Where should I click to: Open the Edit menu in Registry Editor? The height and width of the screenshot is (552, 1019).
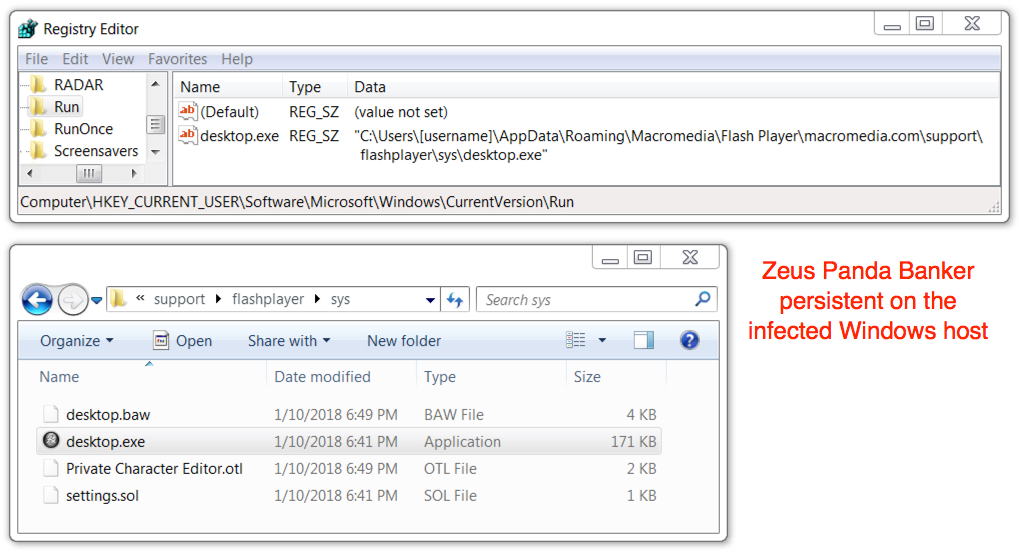coord(75,59)
